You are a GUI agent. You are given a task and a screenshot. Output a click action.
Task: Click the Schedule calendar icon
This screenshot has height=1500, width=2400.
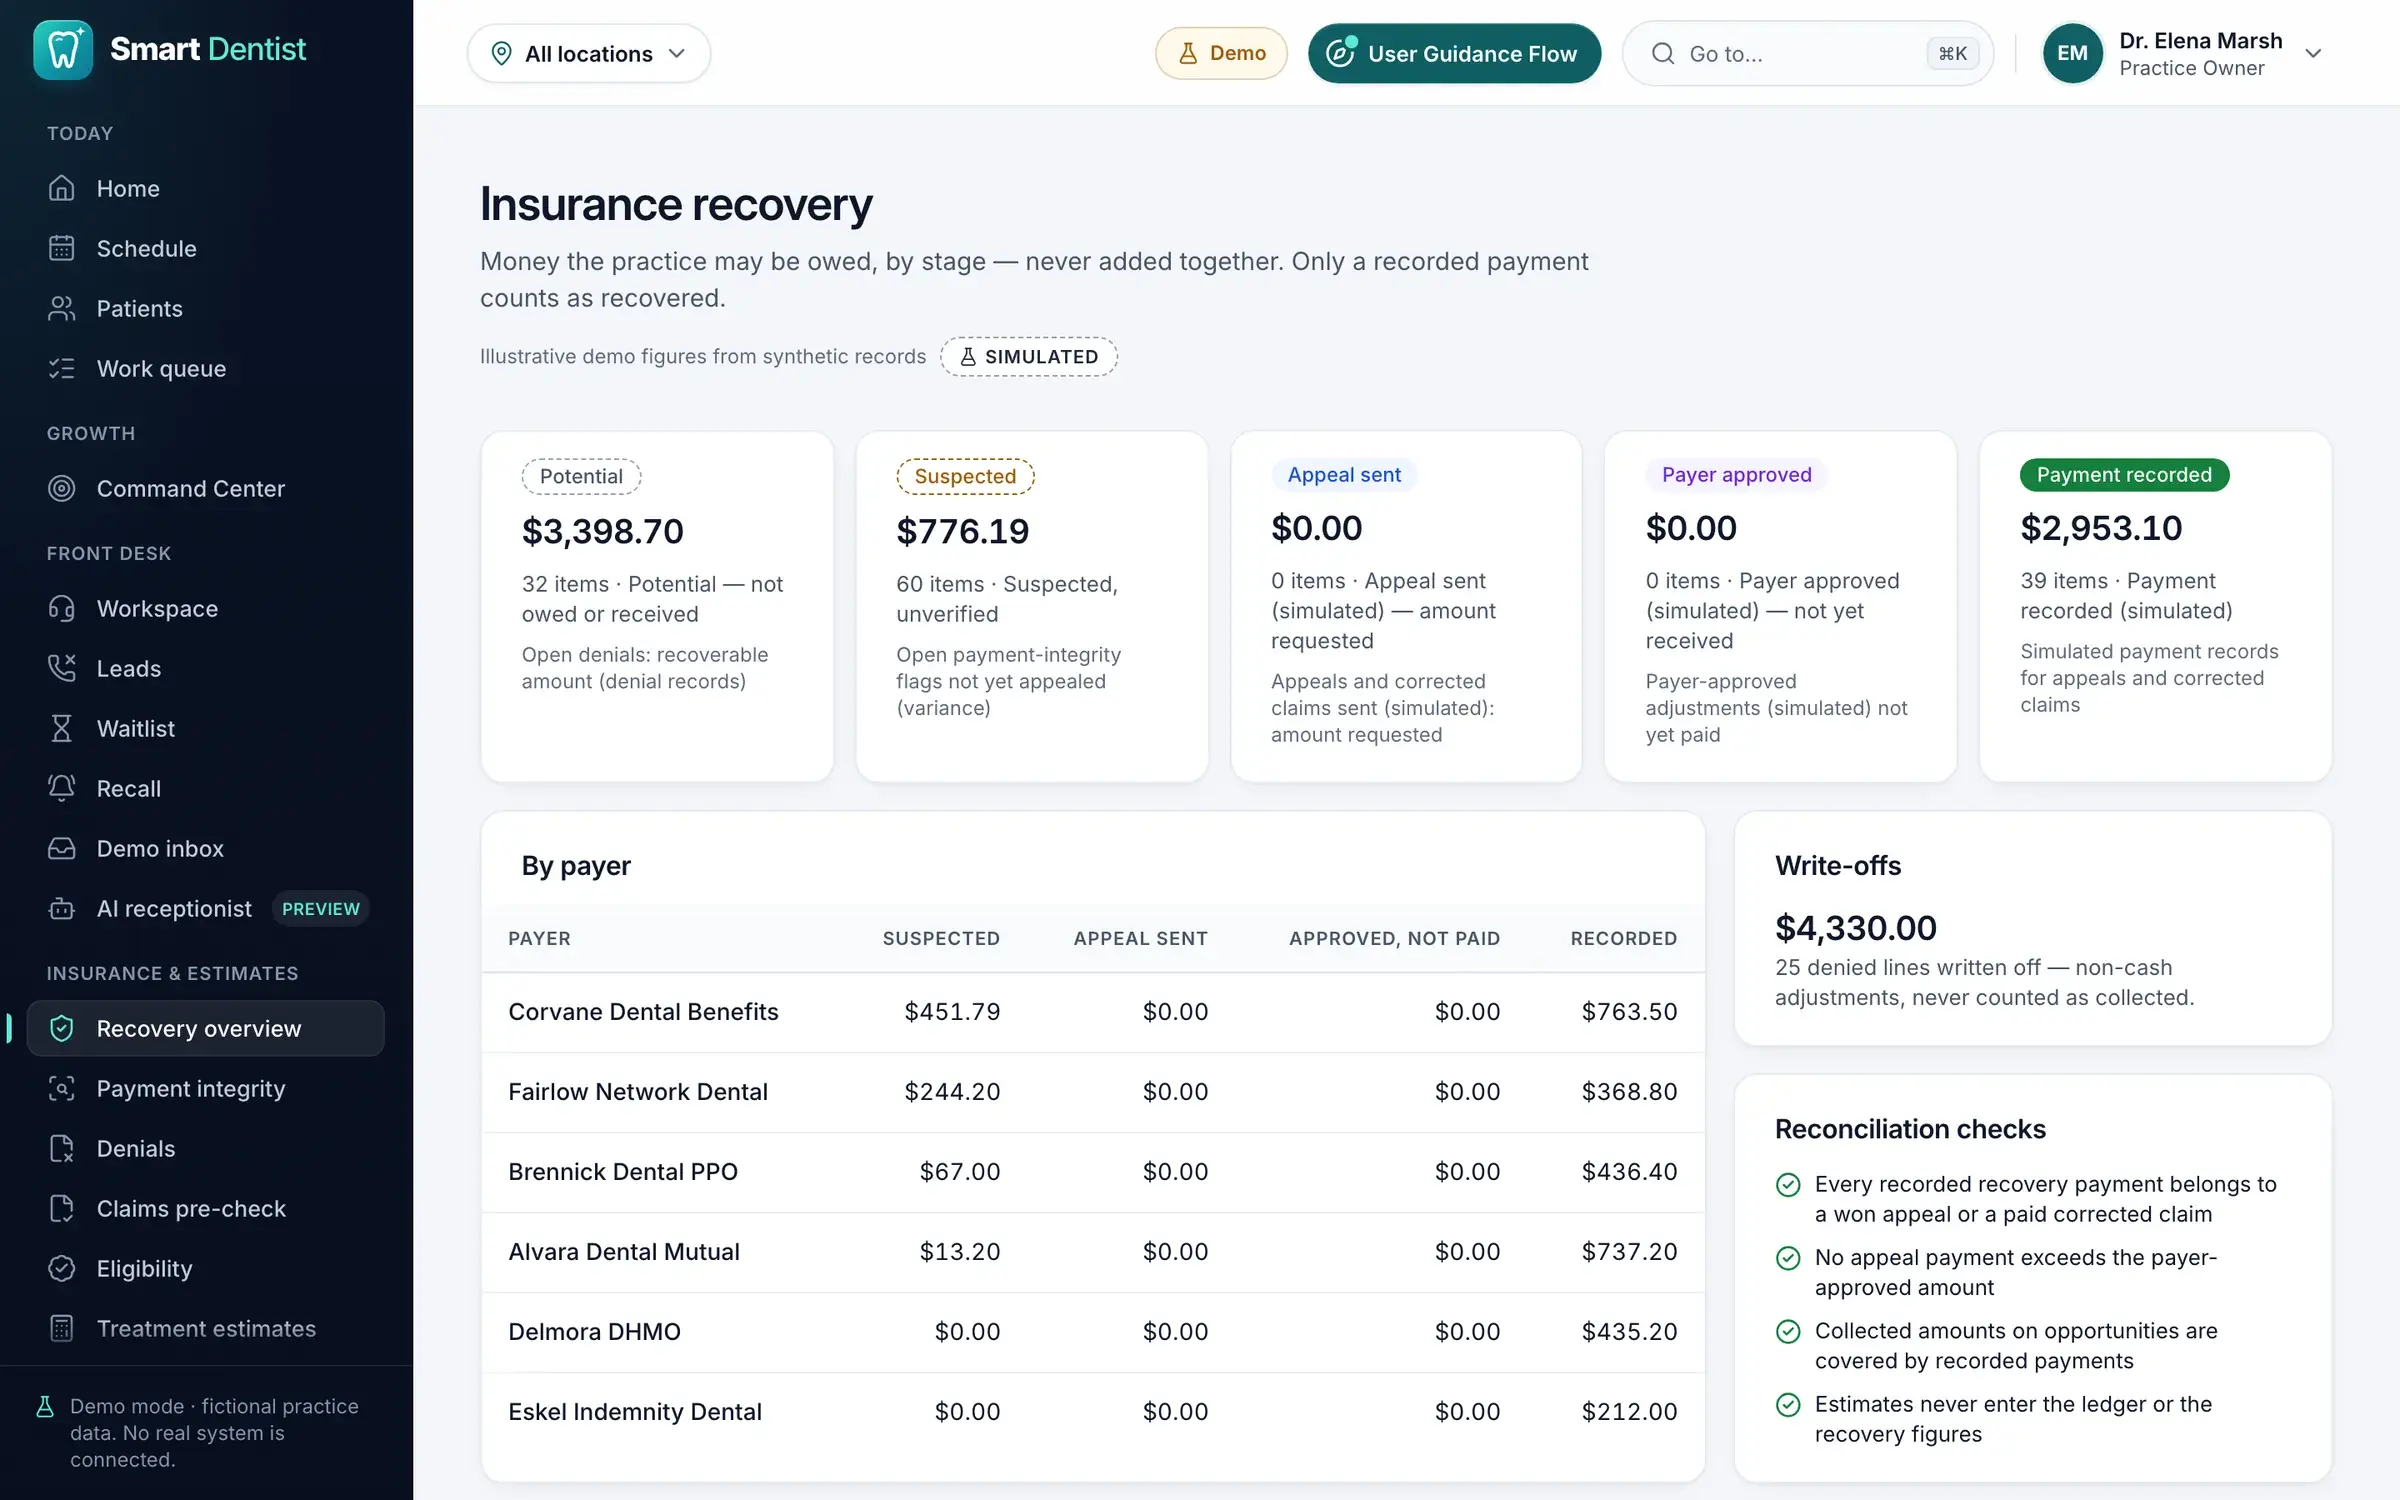[x=62, y=248]
